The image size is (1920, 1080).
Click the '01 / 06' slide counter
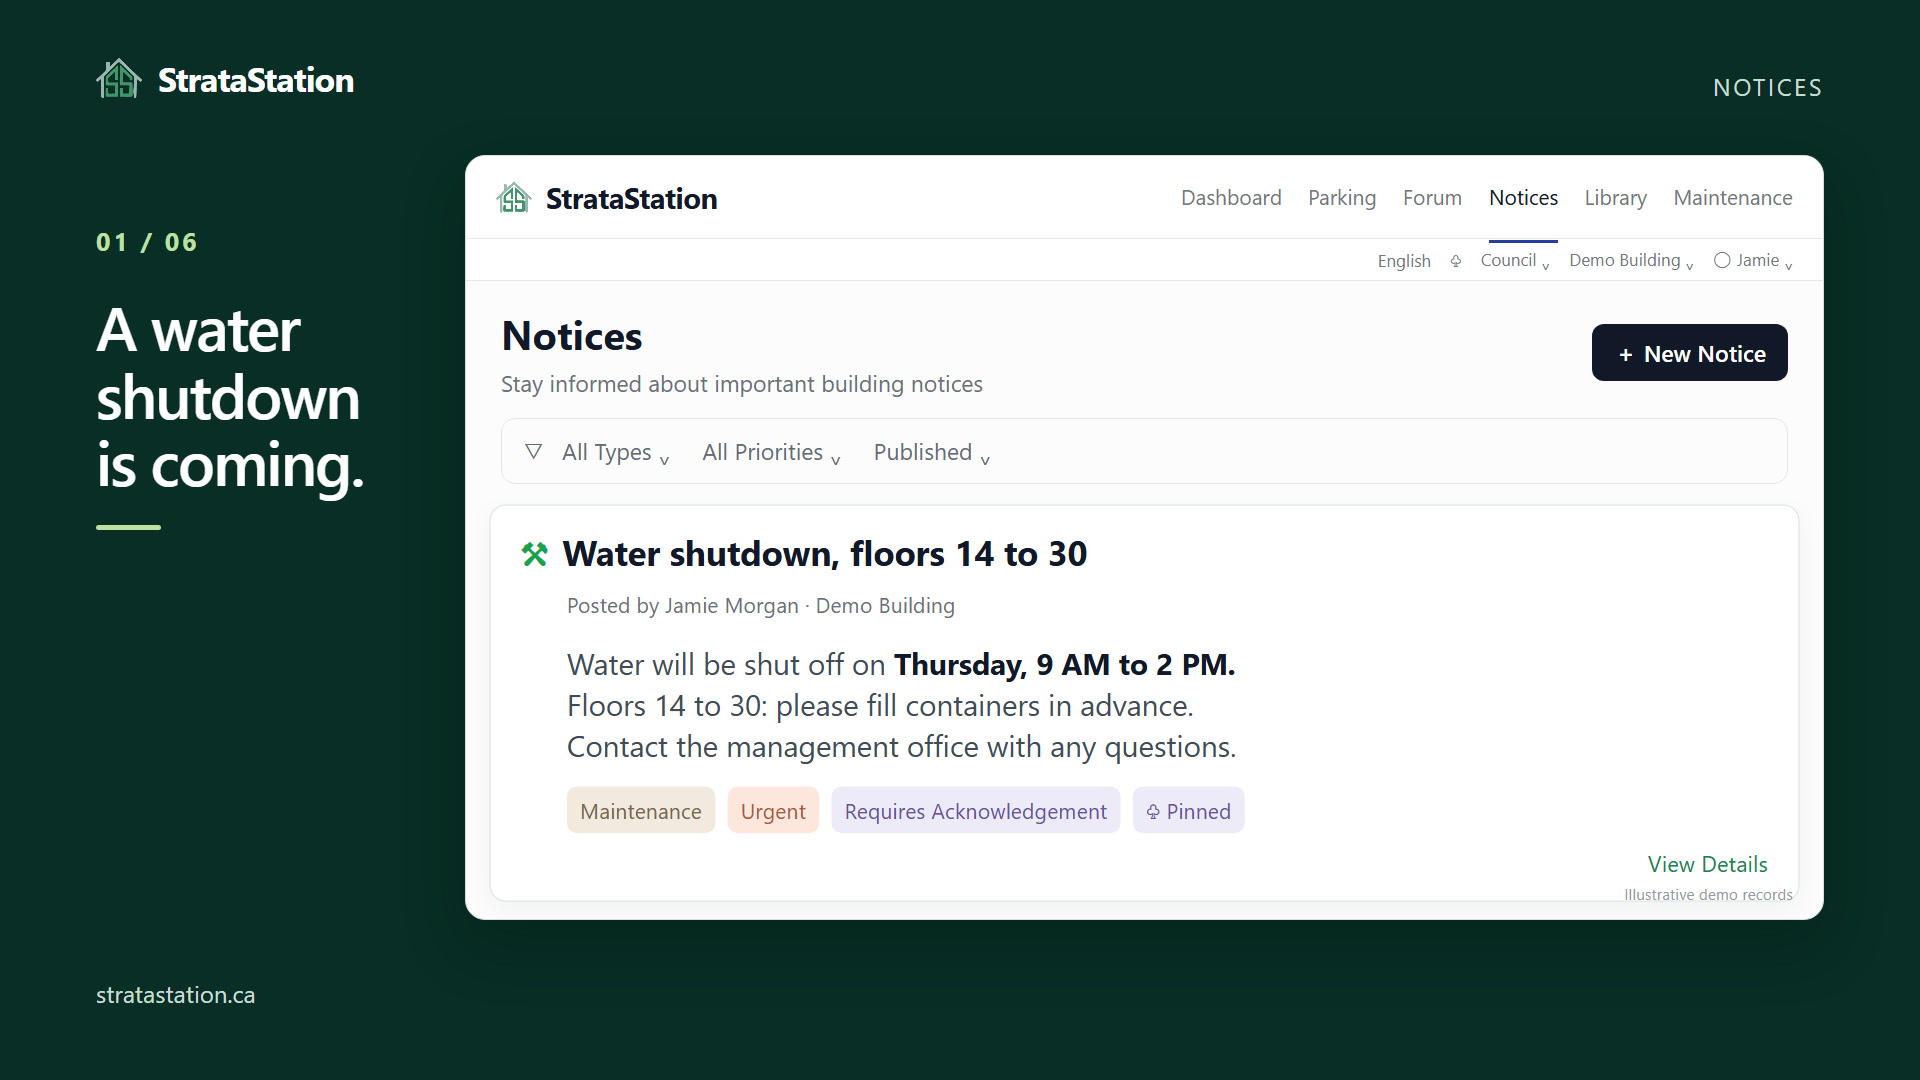(x=147, y=243)
